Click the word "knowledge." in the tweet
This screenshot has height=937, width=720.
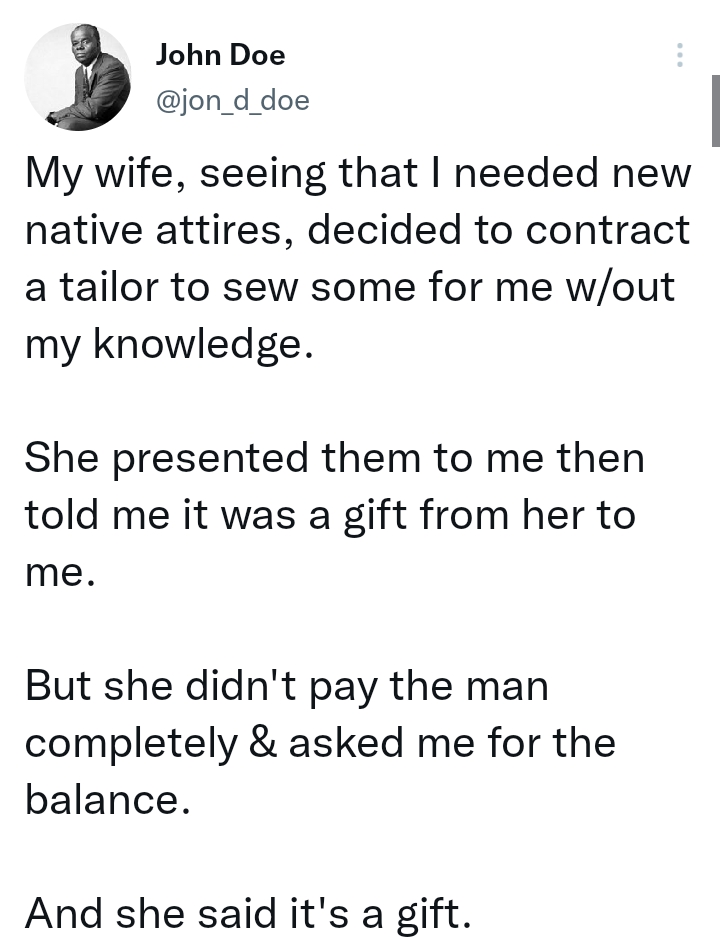tap(203, 344)
